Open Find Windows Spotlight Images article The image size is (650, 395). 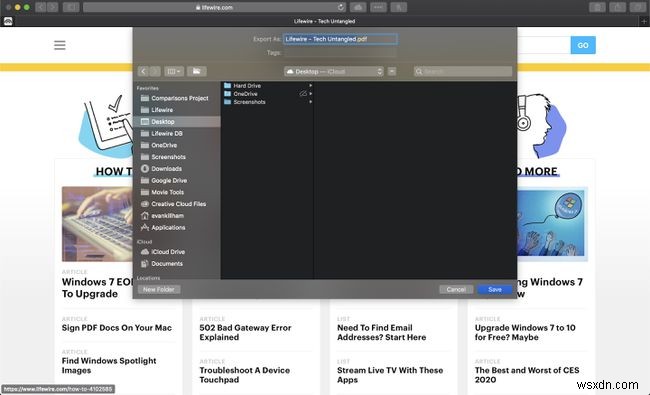click(109, 366)
